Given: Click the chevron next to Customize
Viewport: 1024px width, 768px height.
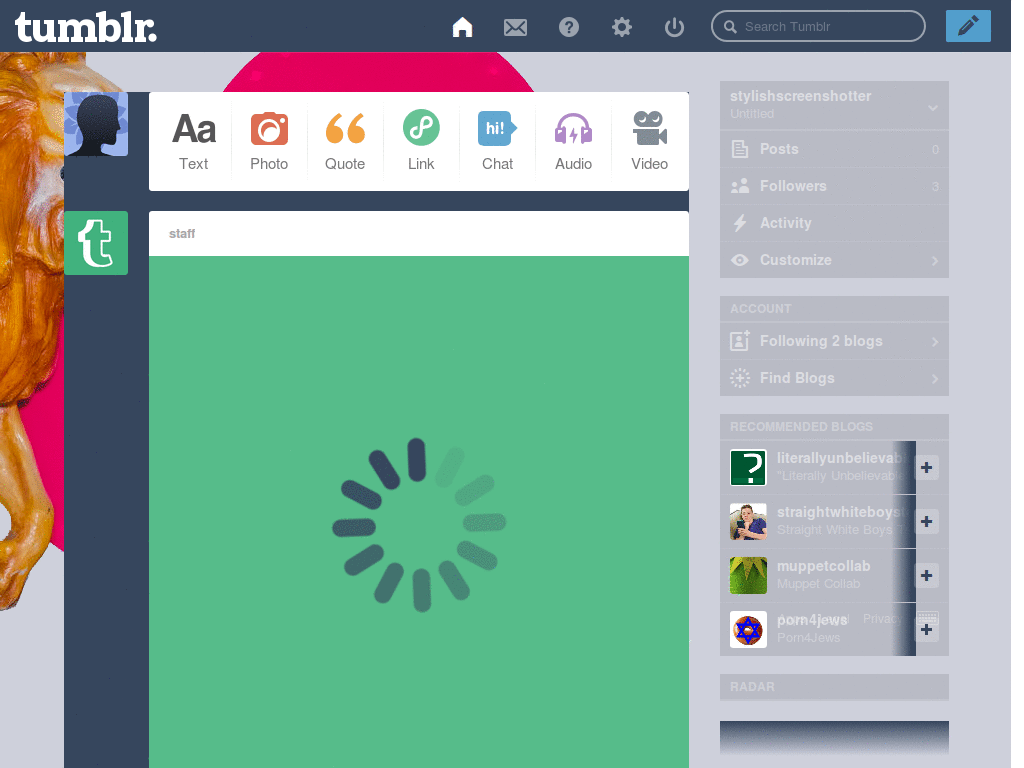Looking at the screenshot, I should (x=935, y=261).
